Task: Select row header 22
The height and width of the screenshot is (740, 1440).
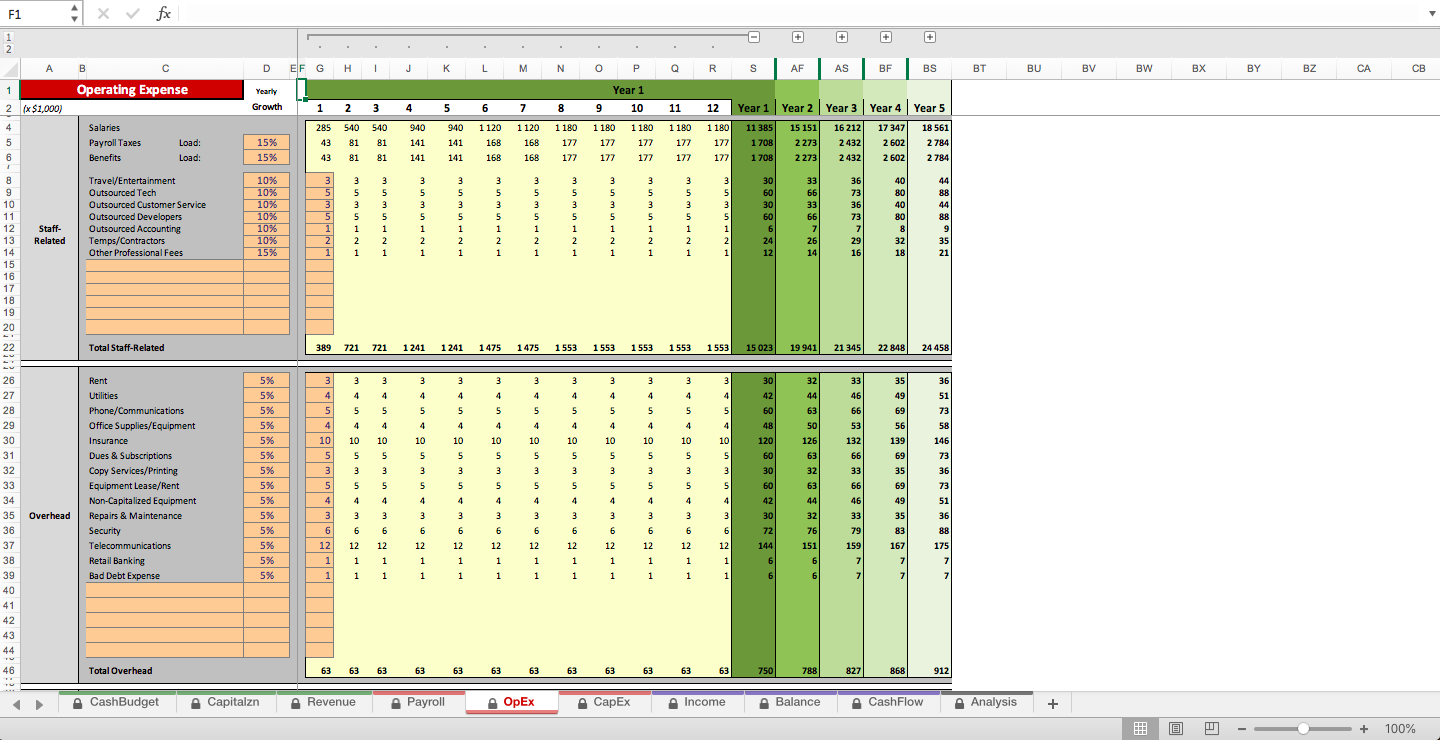Action: tap(9, 348)
